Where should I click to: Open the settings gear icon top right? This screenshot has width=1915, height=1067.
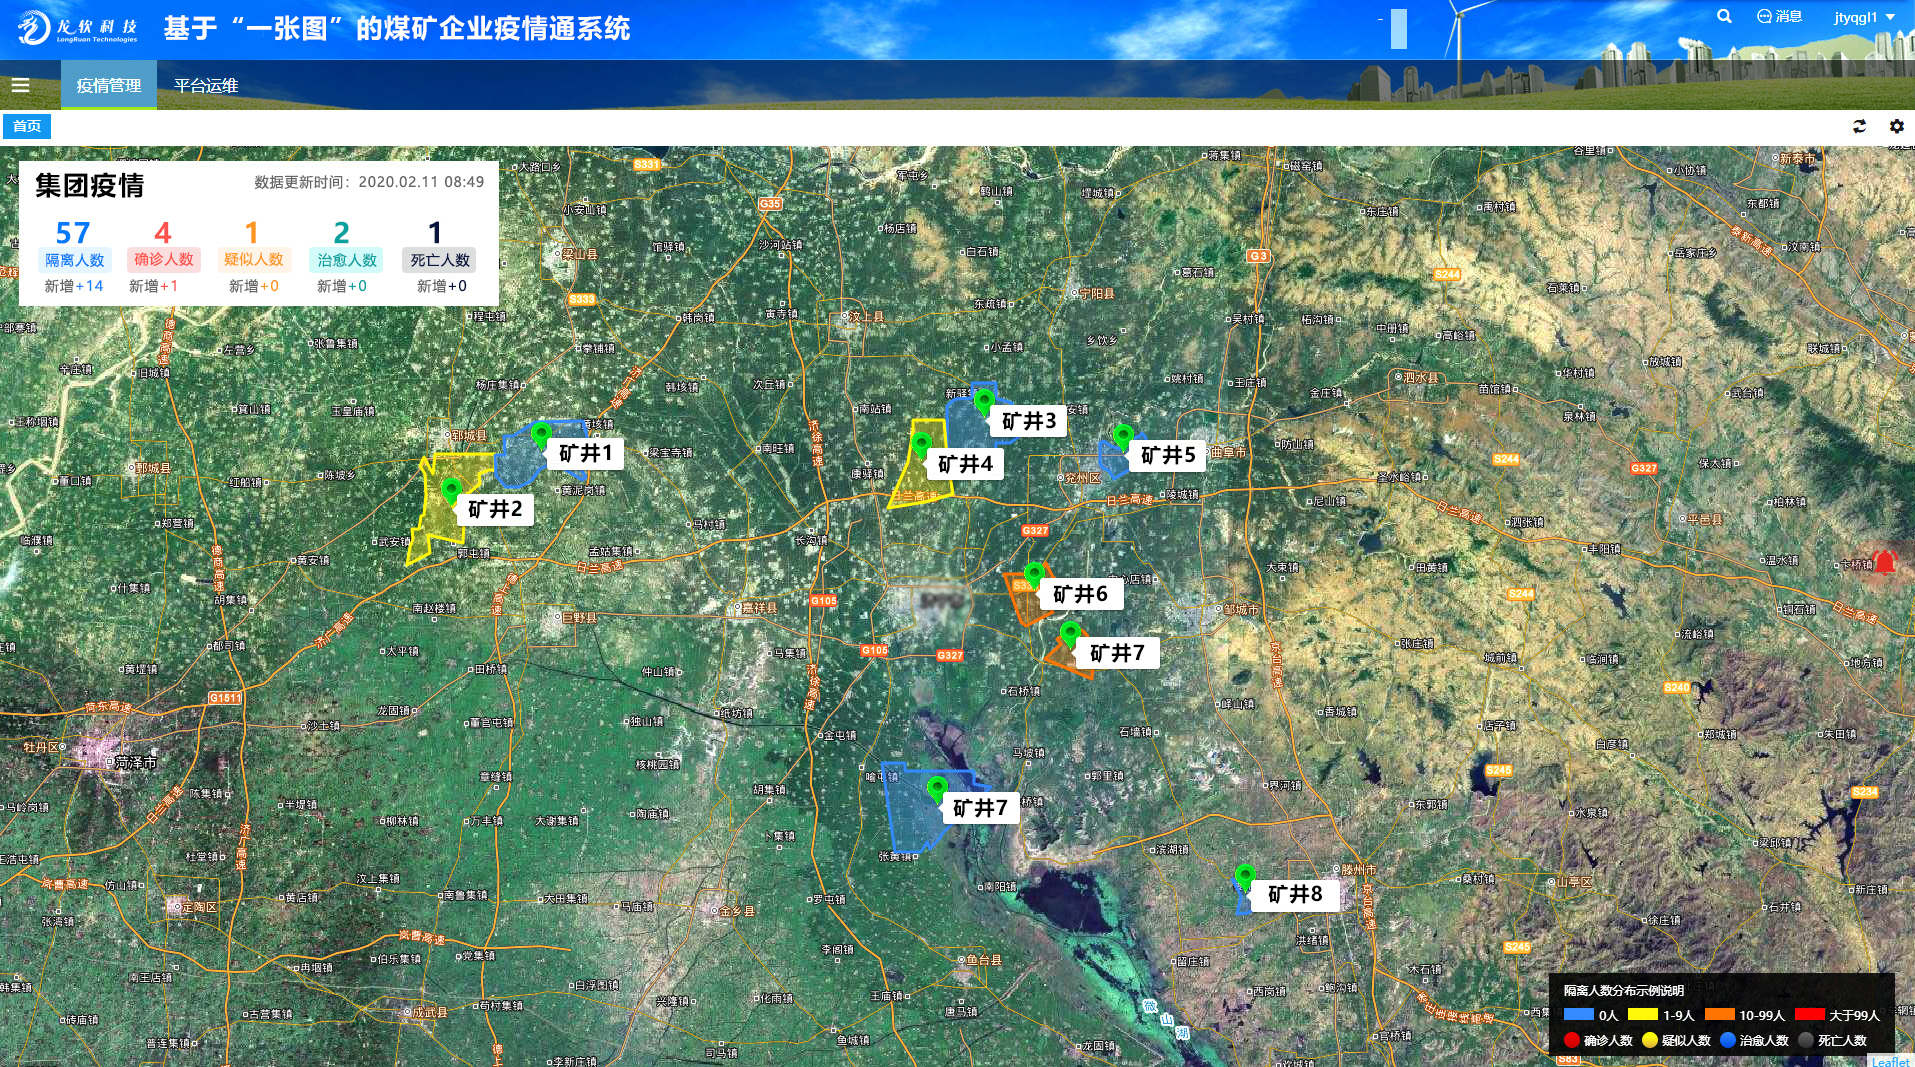coord(1894,126)
